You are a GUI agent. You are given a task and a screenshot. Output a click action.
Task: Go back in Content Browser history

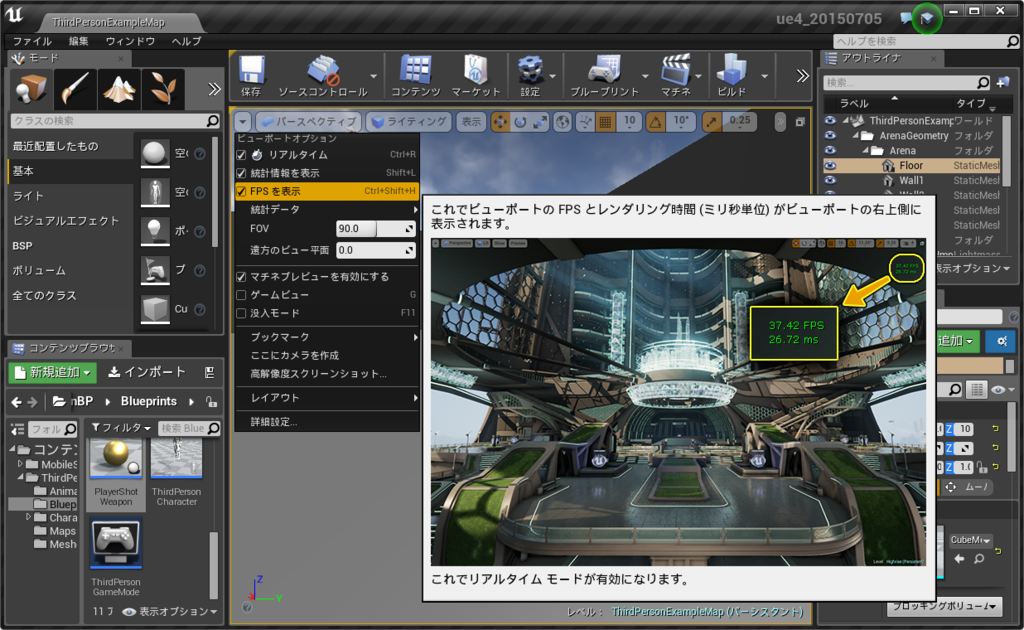click(17, 402)
